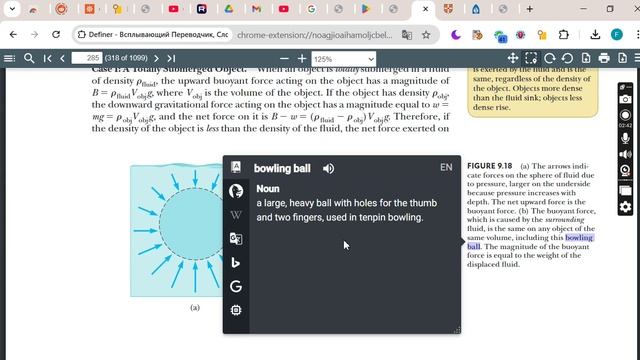The image size is (640, 360).
Task: Jump to last page of PDF
Action: click(171, 58)
